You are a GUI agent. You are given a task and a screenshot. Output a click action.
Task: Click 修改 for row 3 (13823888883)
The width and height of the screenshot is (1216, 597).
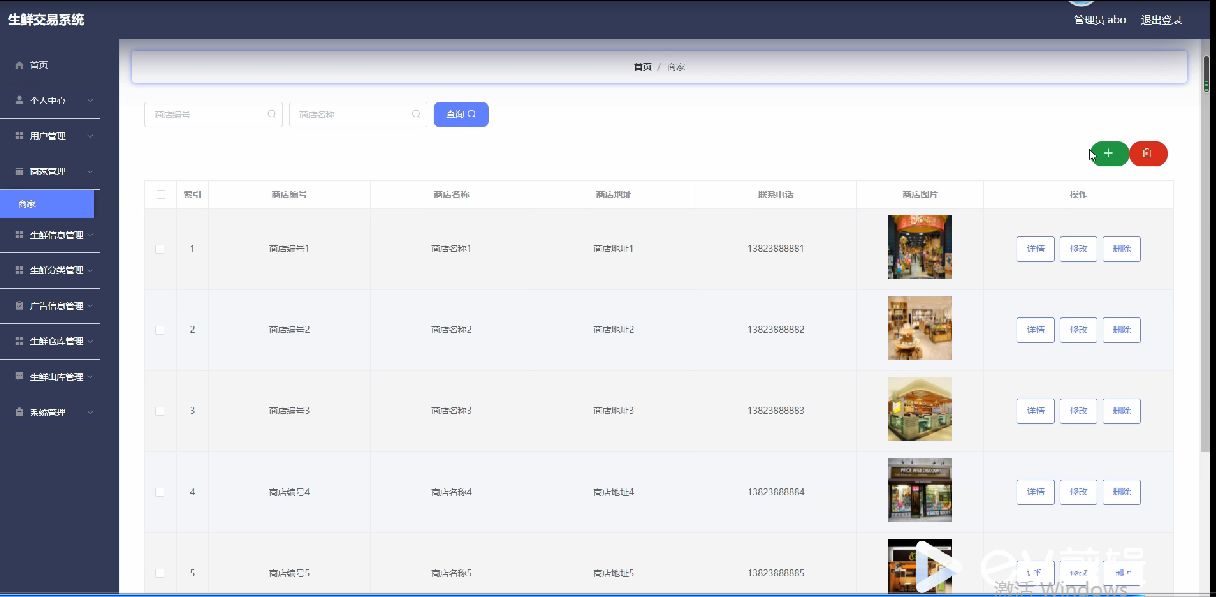pos(1078,410)
